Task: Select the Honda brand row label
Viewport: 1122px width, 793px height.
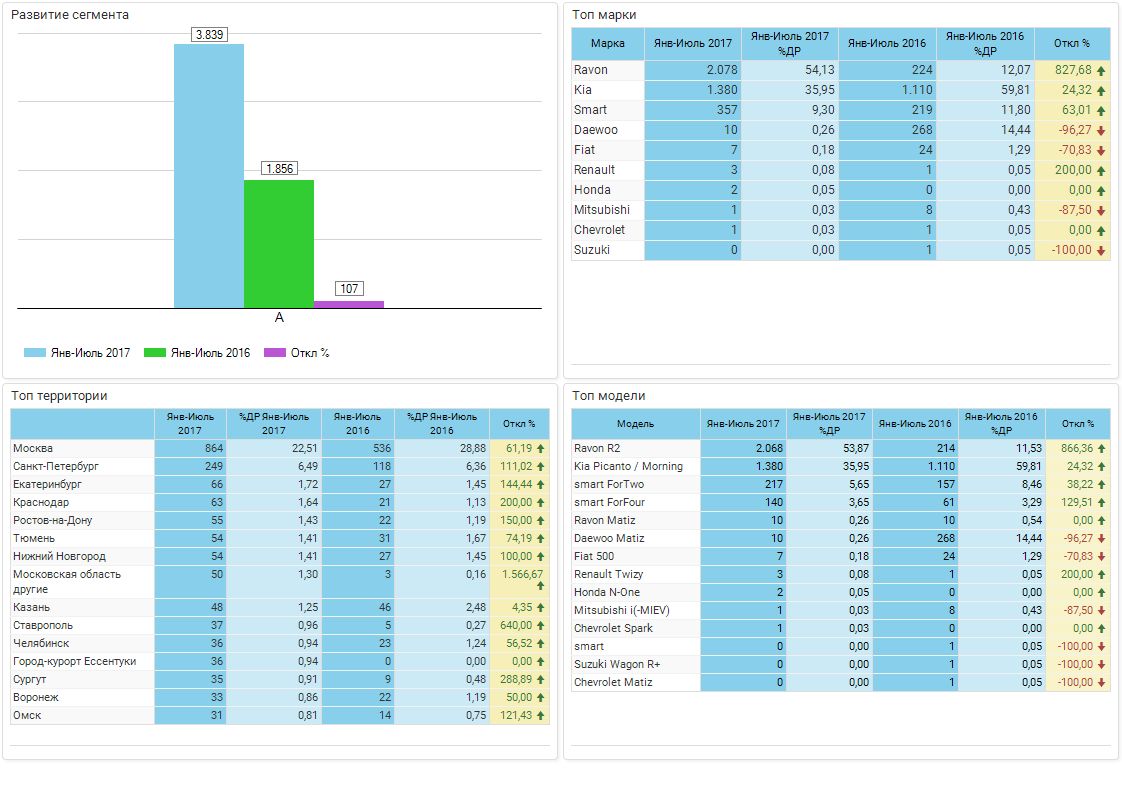Action: coord(592,190)
